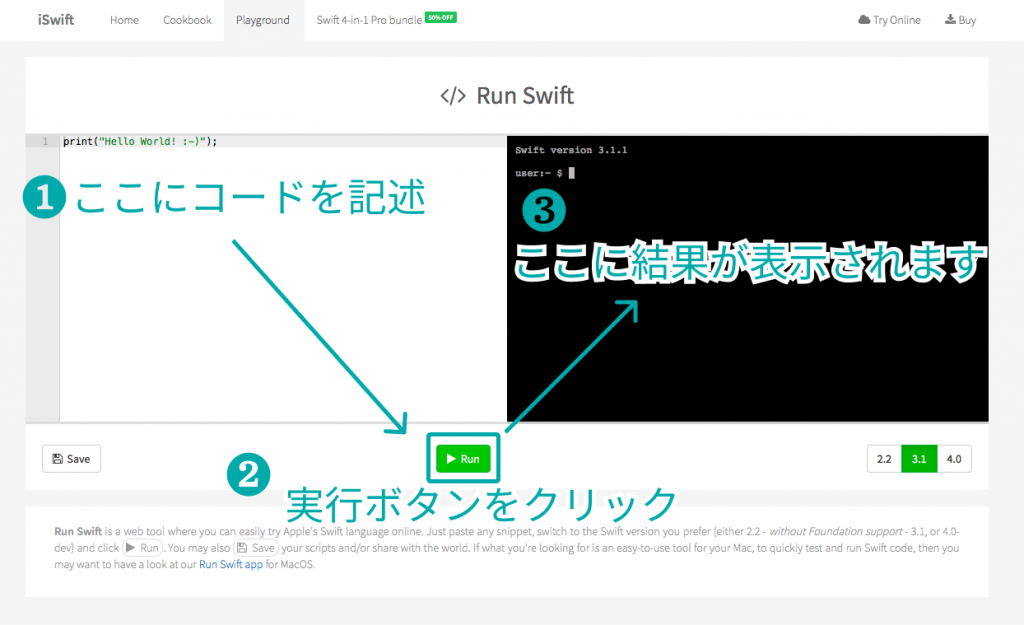The image size is (1024, 625).
Task: Click line number 1 in gutter
Action: [x=43, y=141]
